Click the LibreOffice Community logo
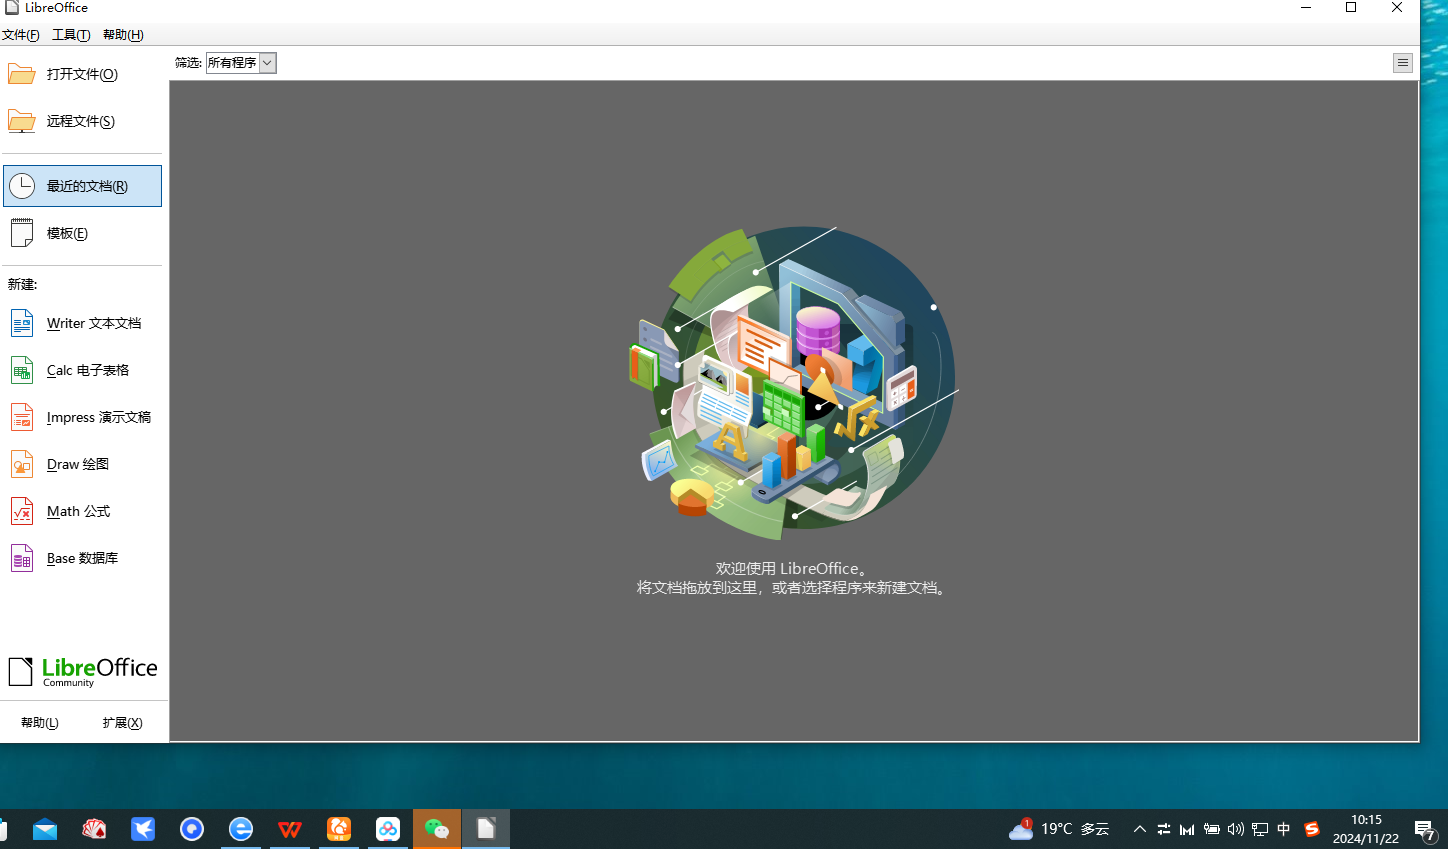1448x849 pixels. [x=83, y=671]
